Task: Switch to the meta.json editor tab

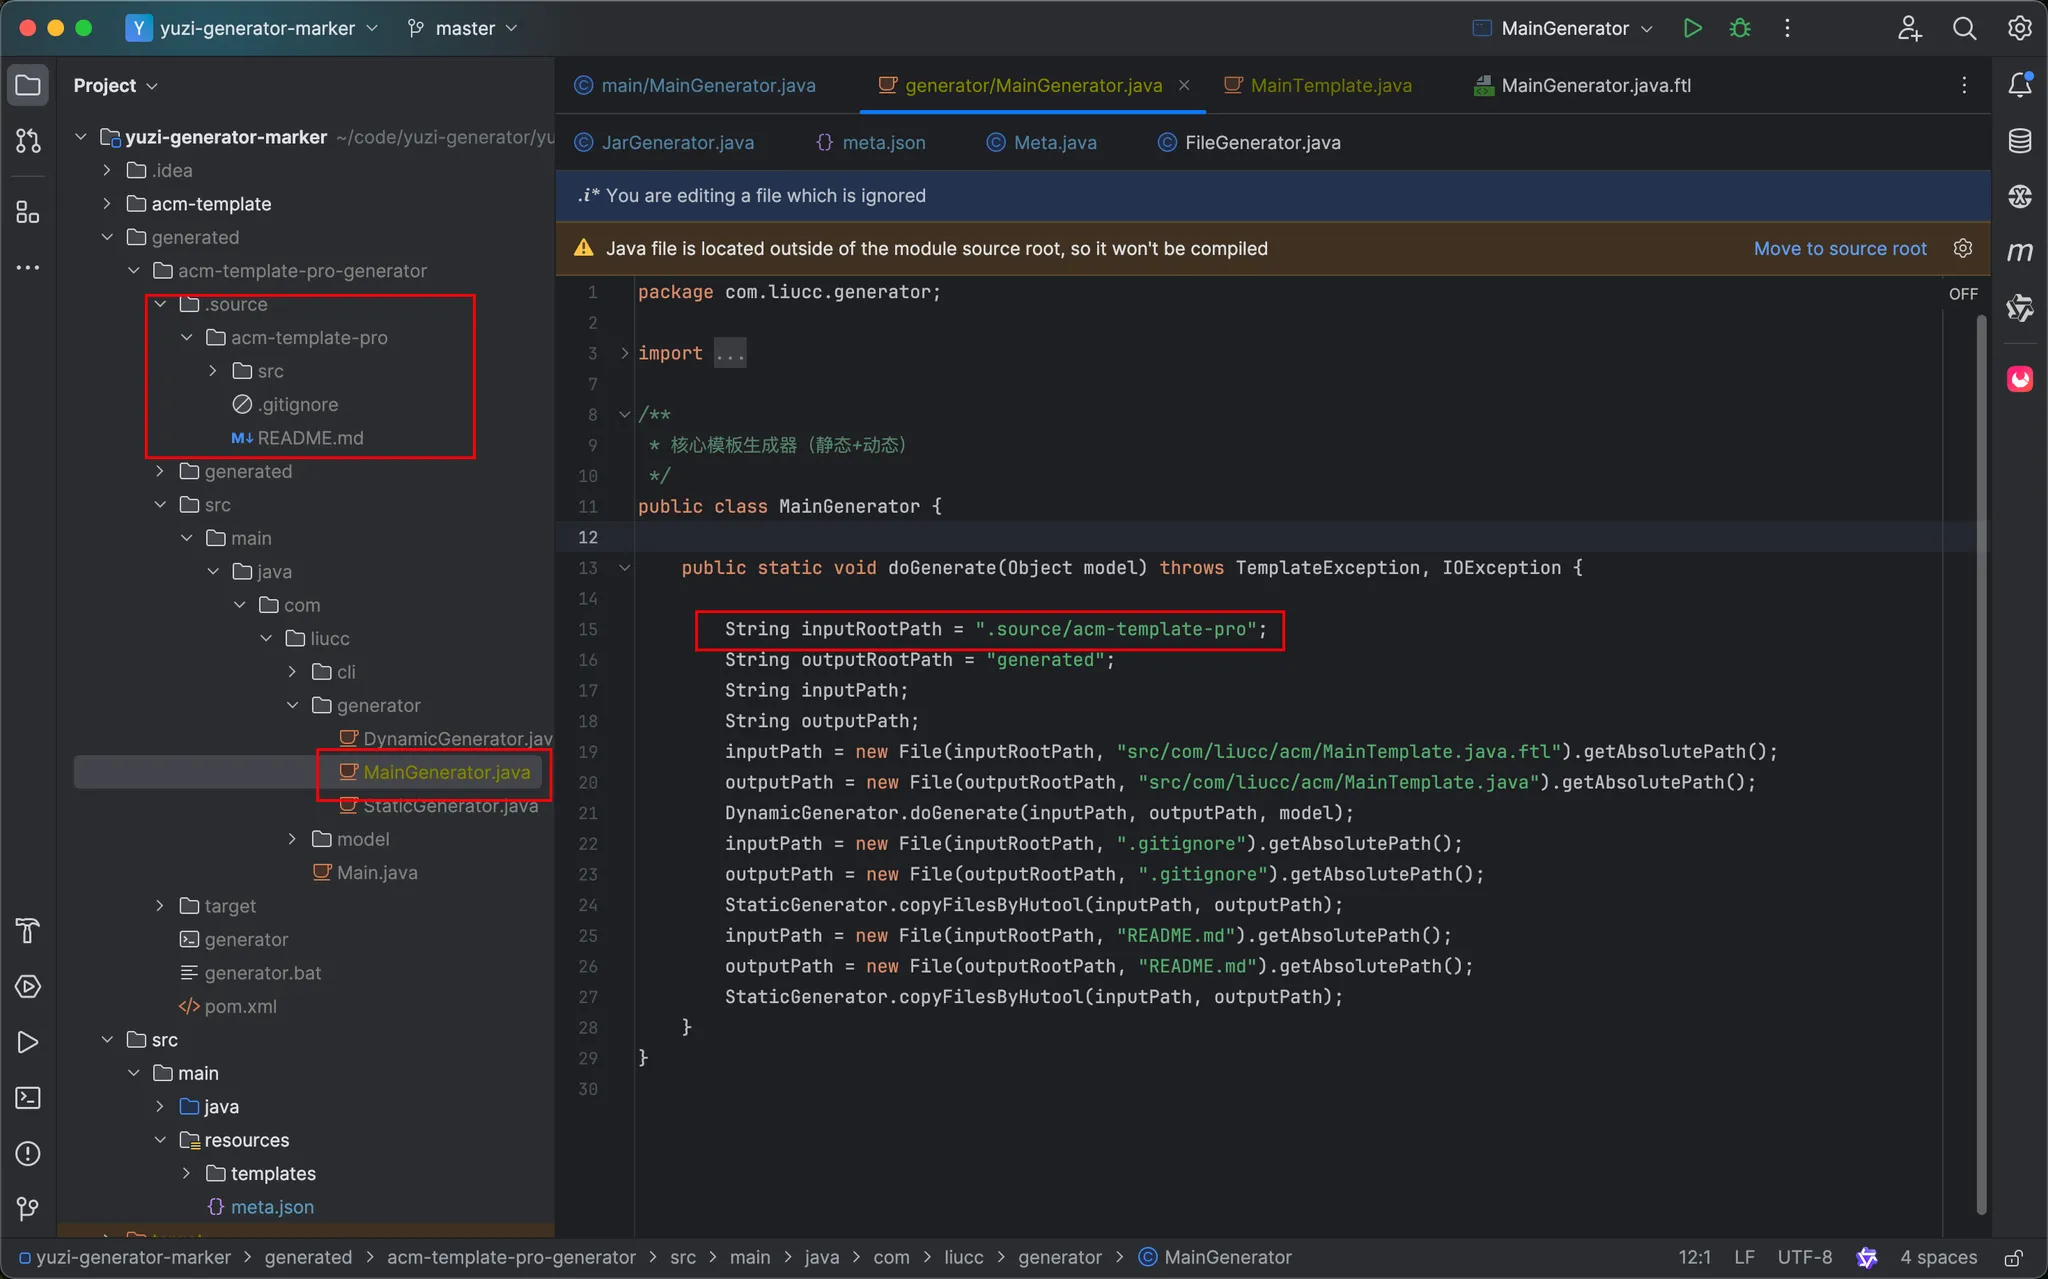Action: click(x=883, y=142)
